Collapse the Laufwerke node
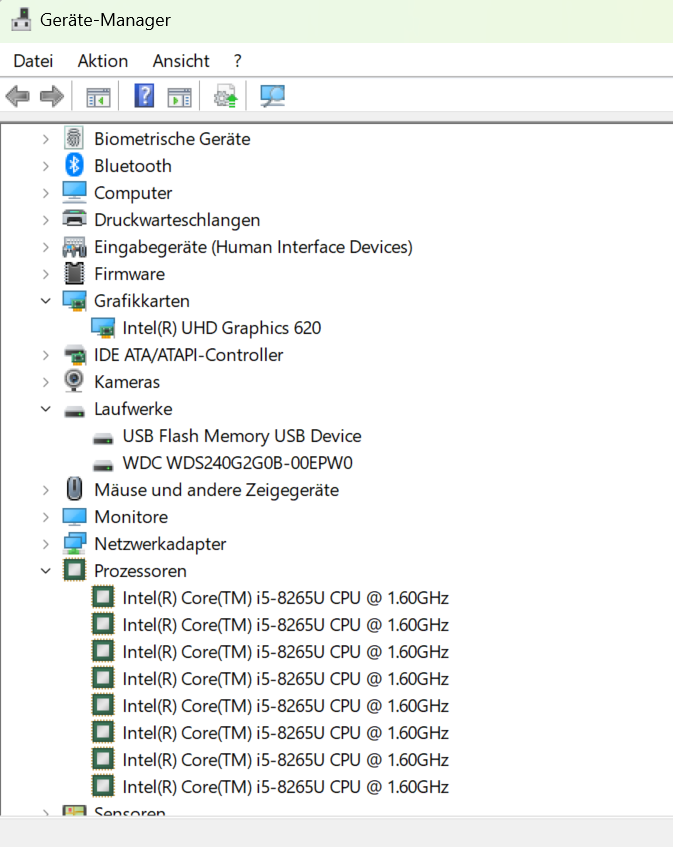 pyautogui.click(x=46, y=409)
